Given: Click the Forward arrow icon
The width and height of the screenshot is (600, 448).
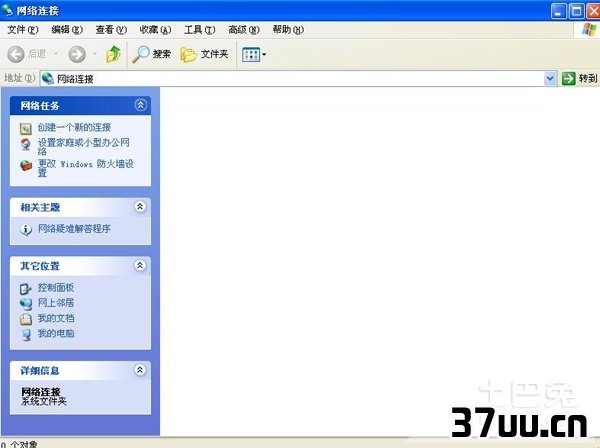Looking at the screenshot, I should [77, 54].
